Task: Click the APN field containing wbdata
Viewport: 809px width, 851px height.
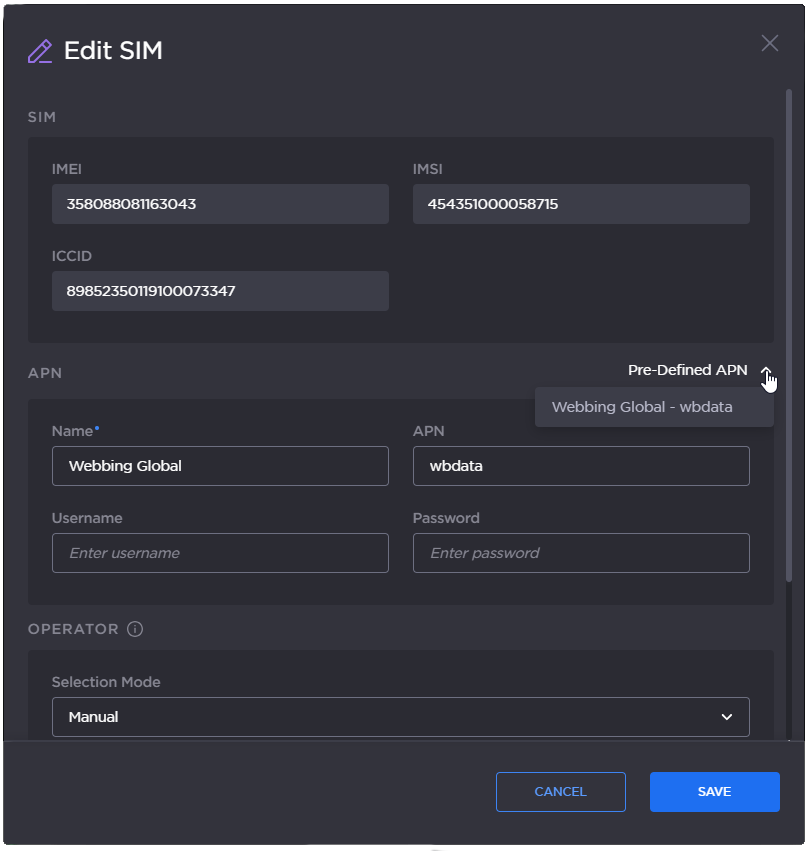Action: [581, 465]
